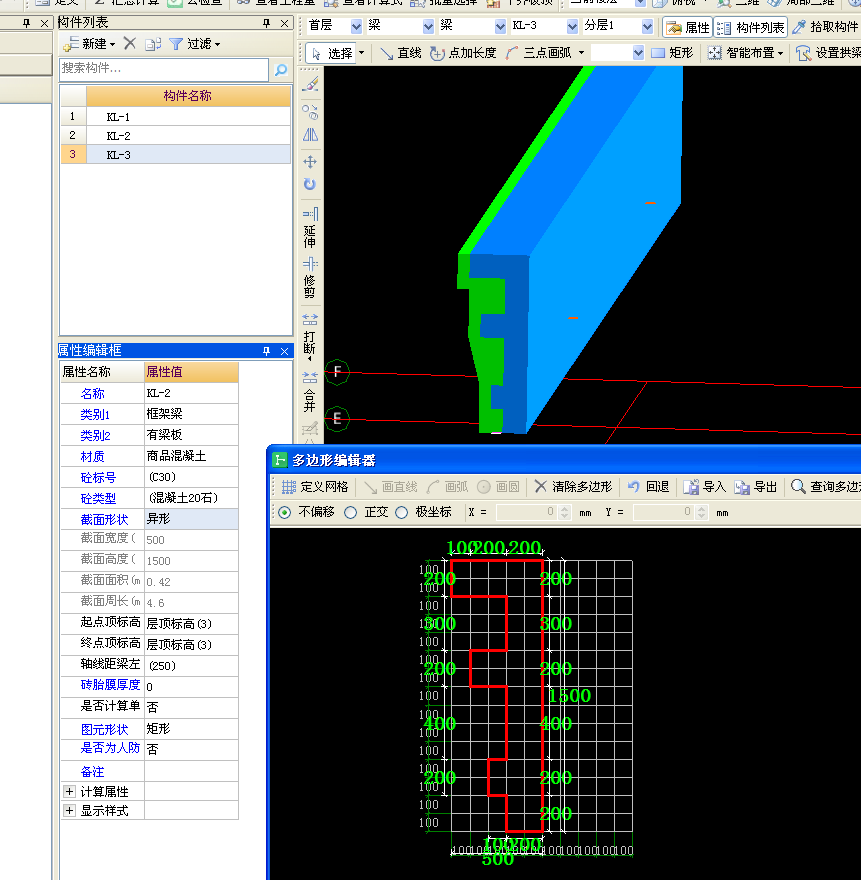
Task: Click the 拾取构件 eyedropper tool
Action: coord(825,26)
